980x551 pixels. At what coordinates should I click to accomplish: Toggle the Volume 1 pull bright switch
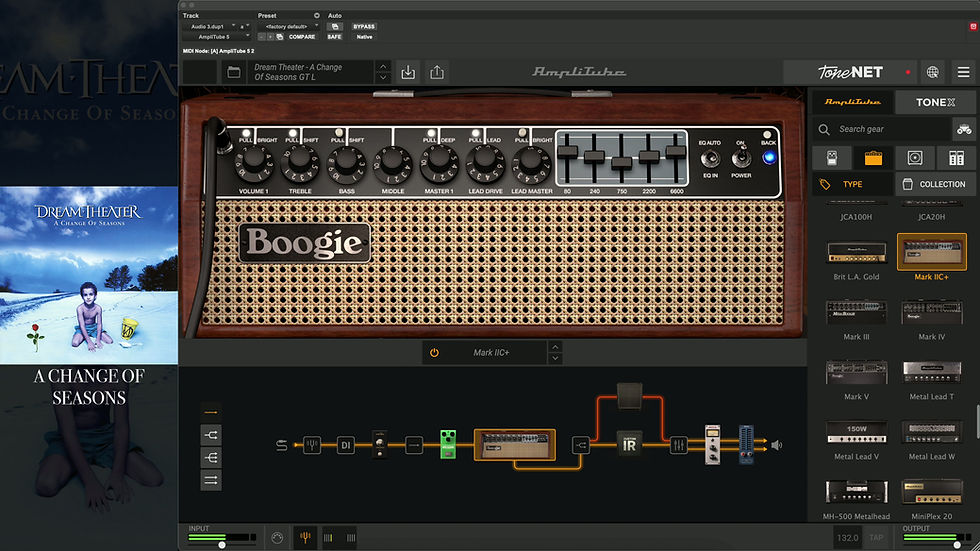(246, 134)
